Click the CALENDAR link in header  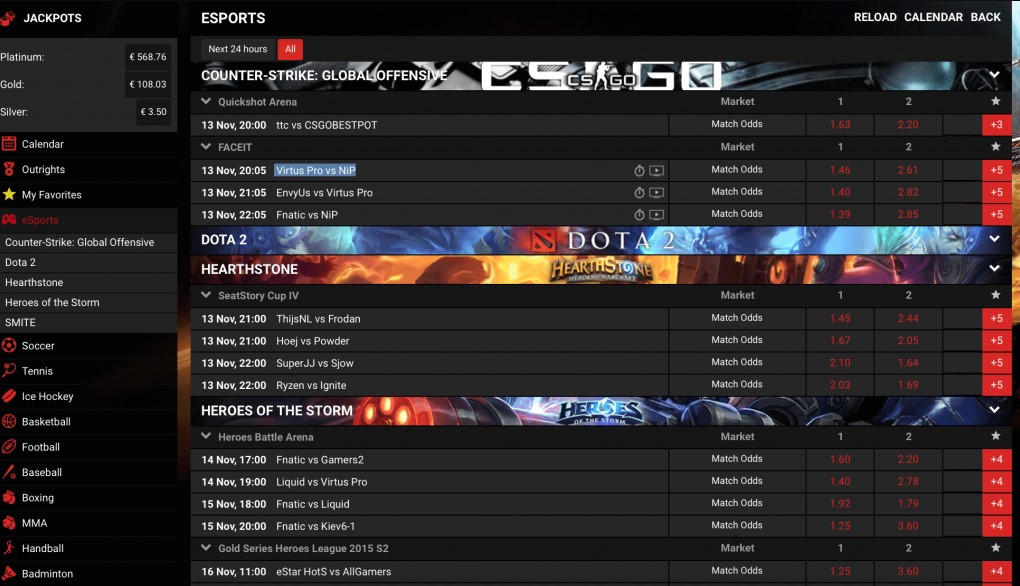pyautogui.click(x=933, y=18)
